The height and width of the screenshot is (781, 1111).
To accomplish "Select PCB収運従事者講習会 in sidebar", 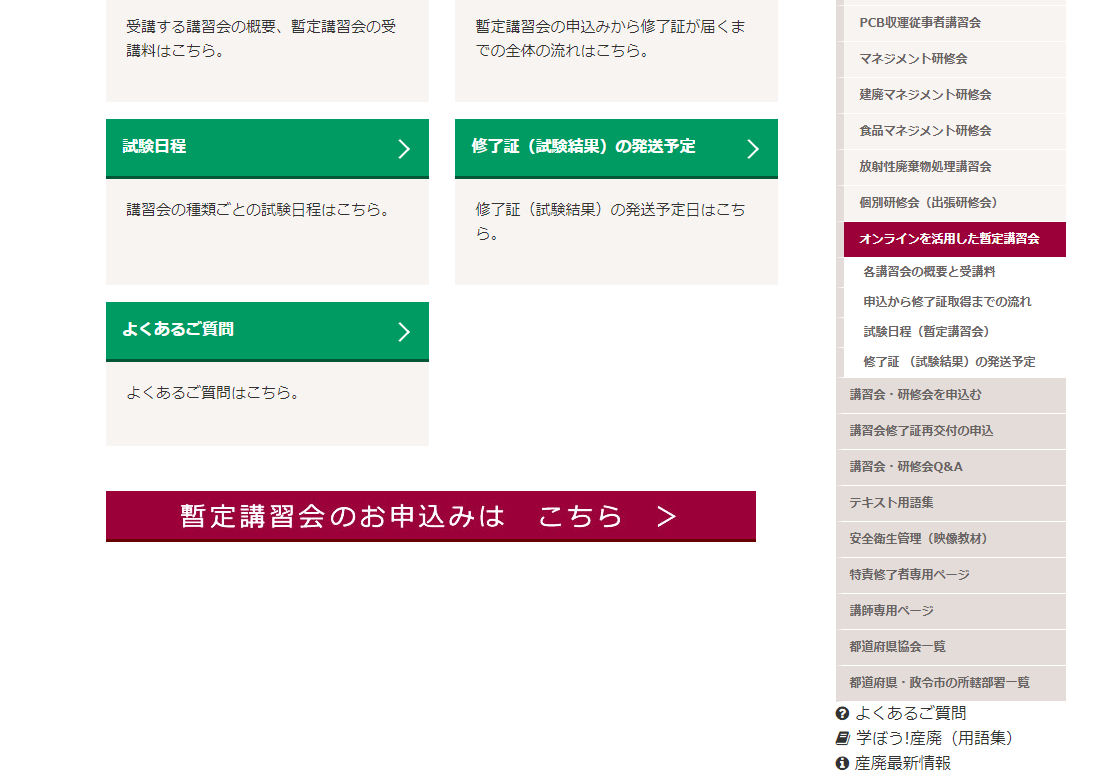I will tap(920, 23).
